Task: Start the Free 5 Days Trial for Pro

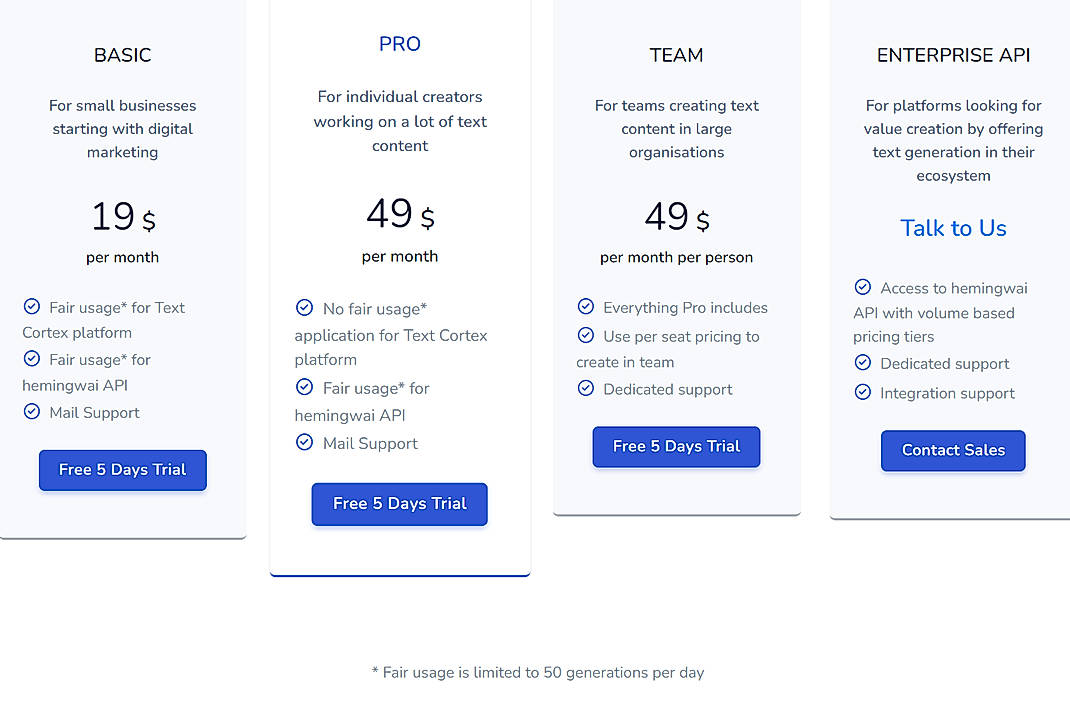Action: [x=399, y=504]
